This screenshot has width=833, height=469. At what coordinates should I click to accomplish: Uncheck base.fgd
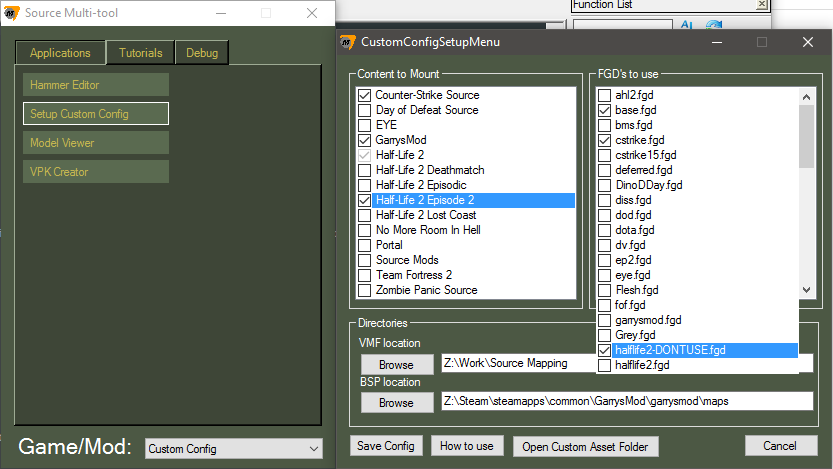click(x=604, y=110)
